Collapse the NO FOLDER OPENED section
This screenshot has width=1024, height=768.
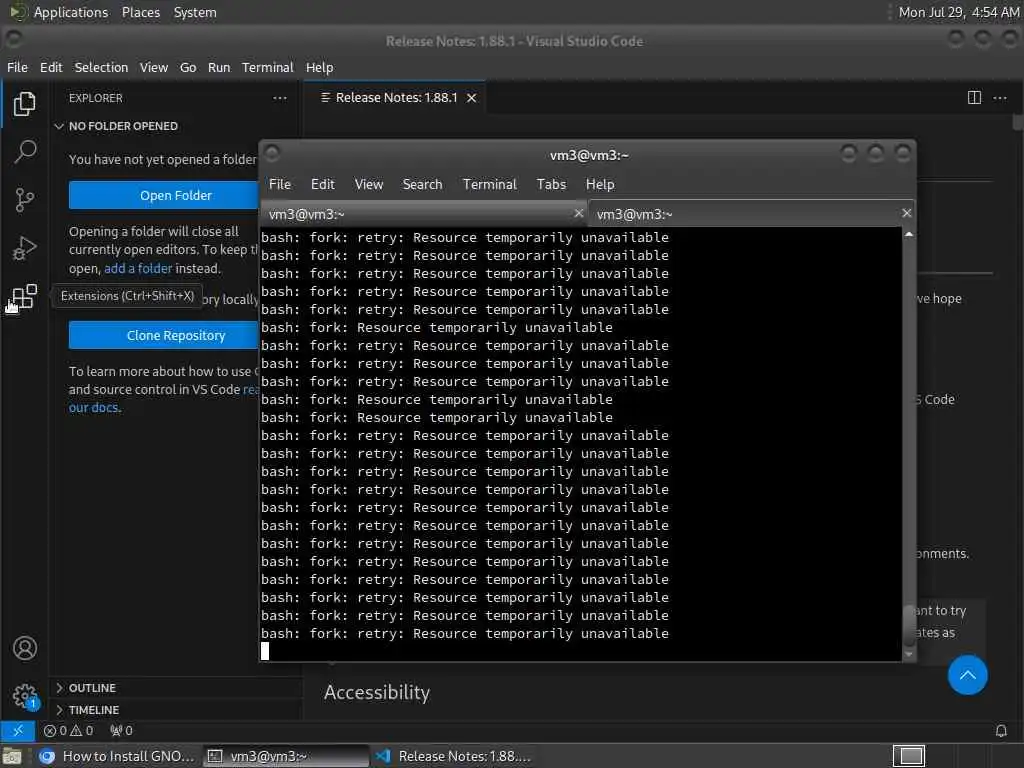(x=59, y=126)
